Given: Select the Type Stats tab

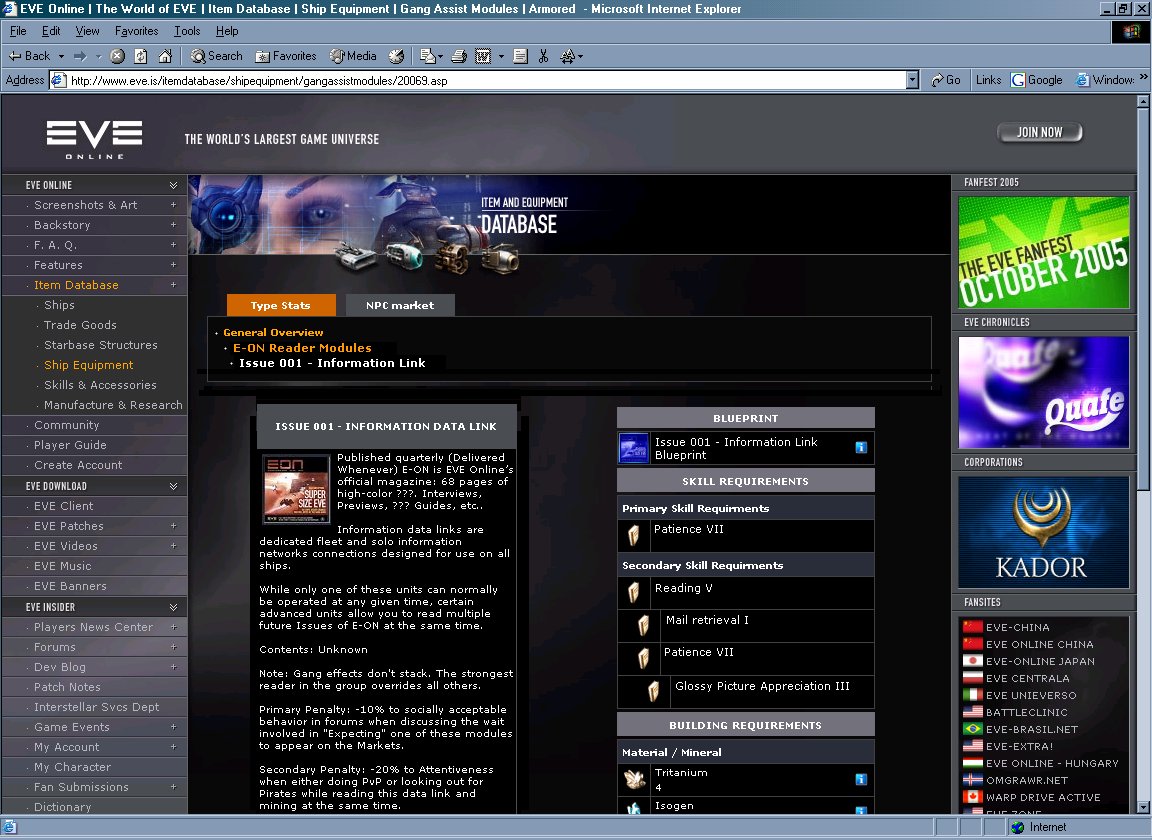Looking at the screenshot, I should 281,305.
